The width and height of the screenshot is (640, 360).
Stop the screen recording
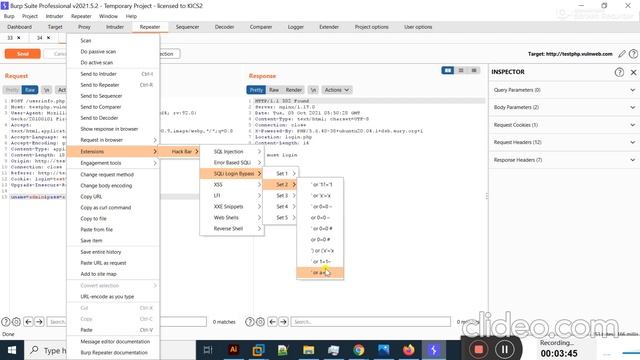pos(478,350)
